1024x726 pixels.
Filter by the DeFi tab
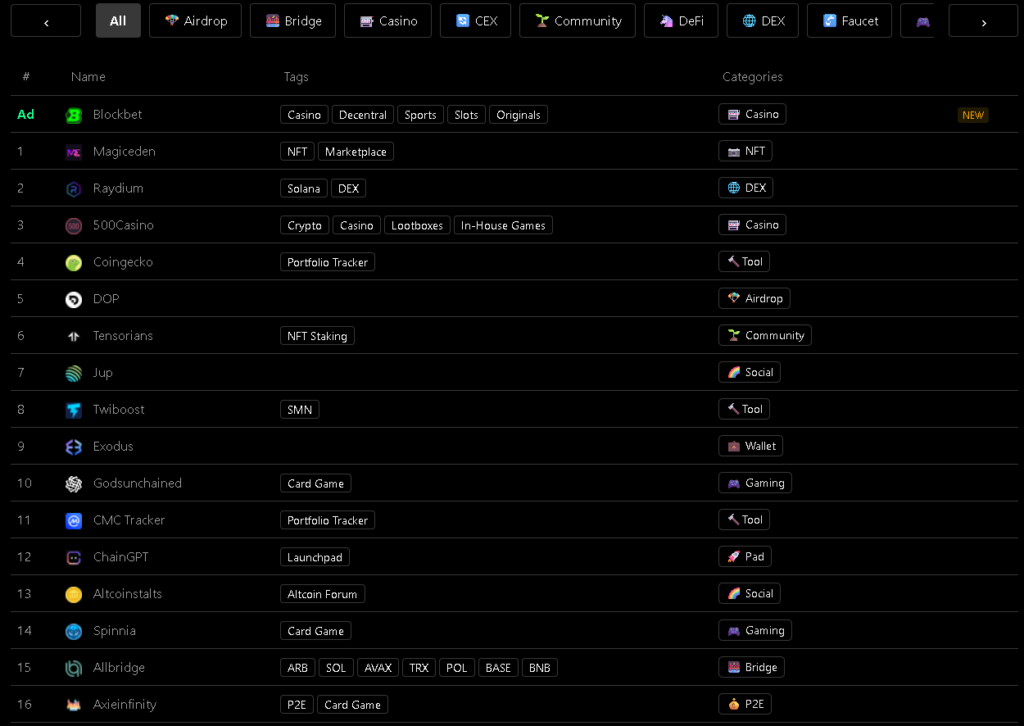coord(681,21)
